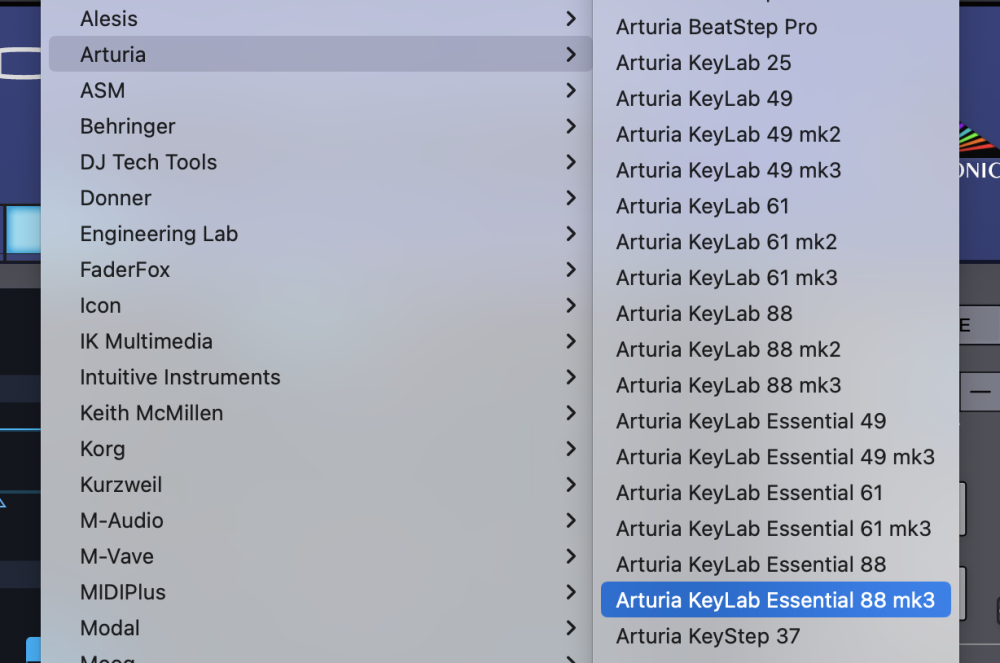Viewport: 1000px width, 663px height.
Task: Select Arturia KeyStep 37
Action: (x=708, y=636)
